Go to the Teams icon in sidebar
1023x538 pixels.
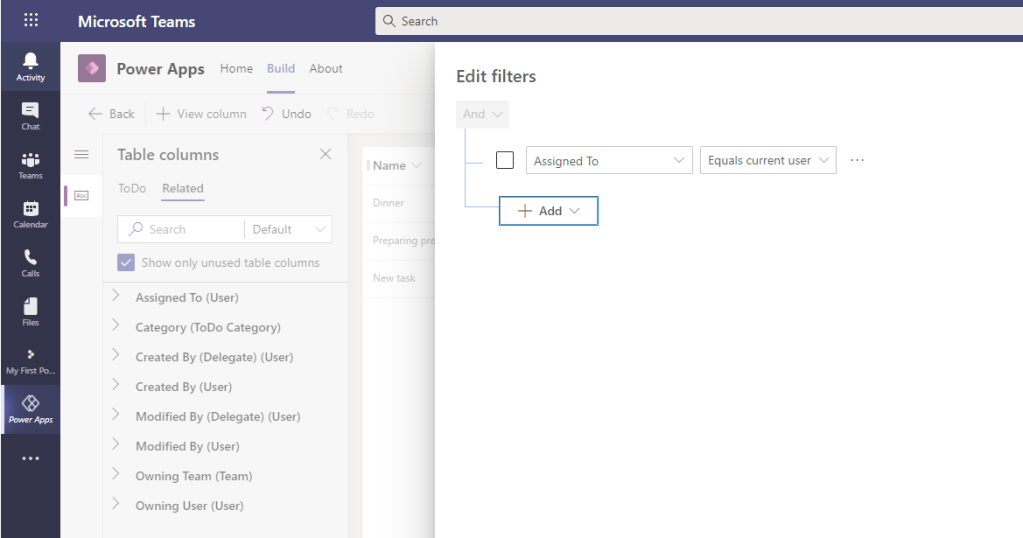(30, 165)
